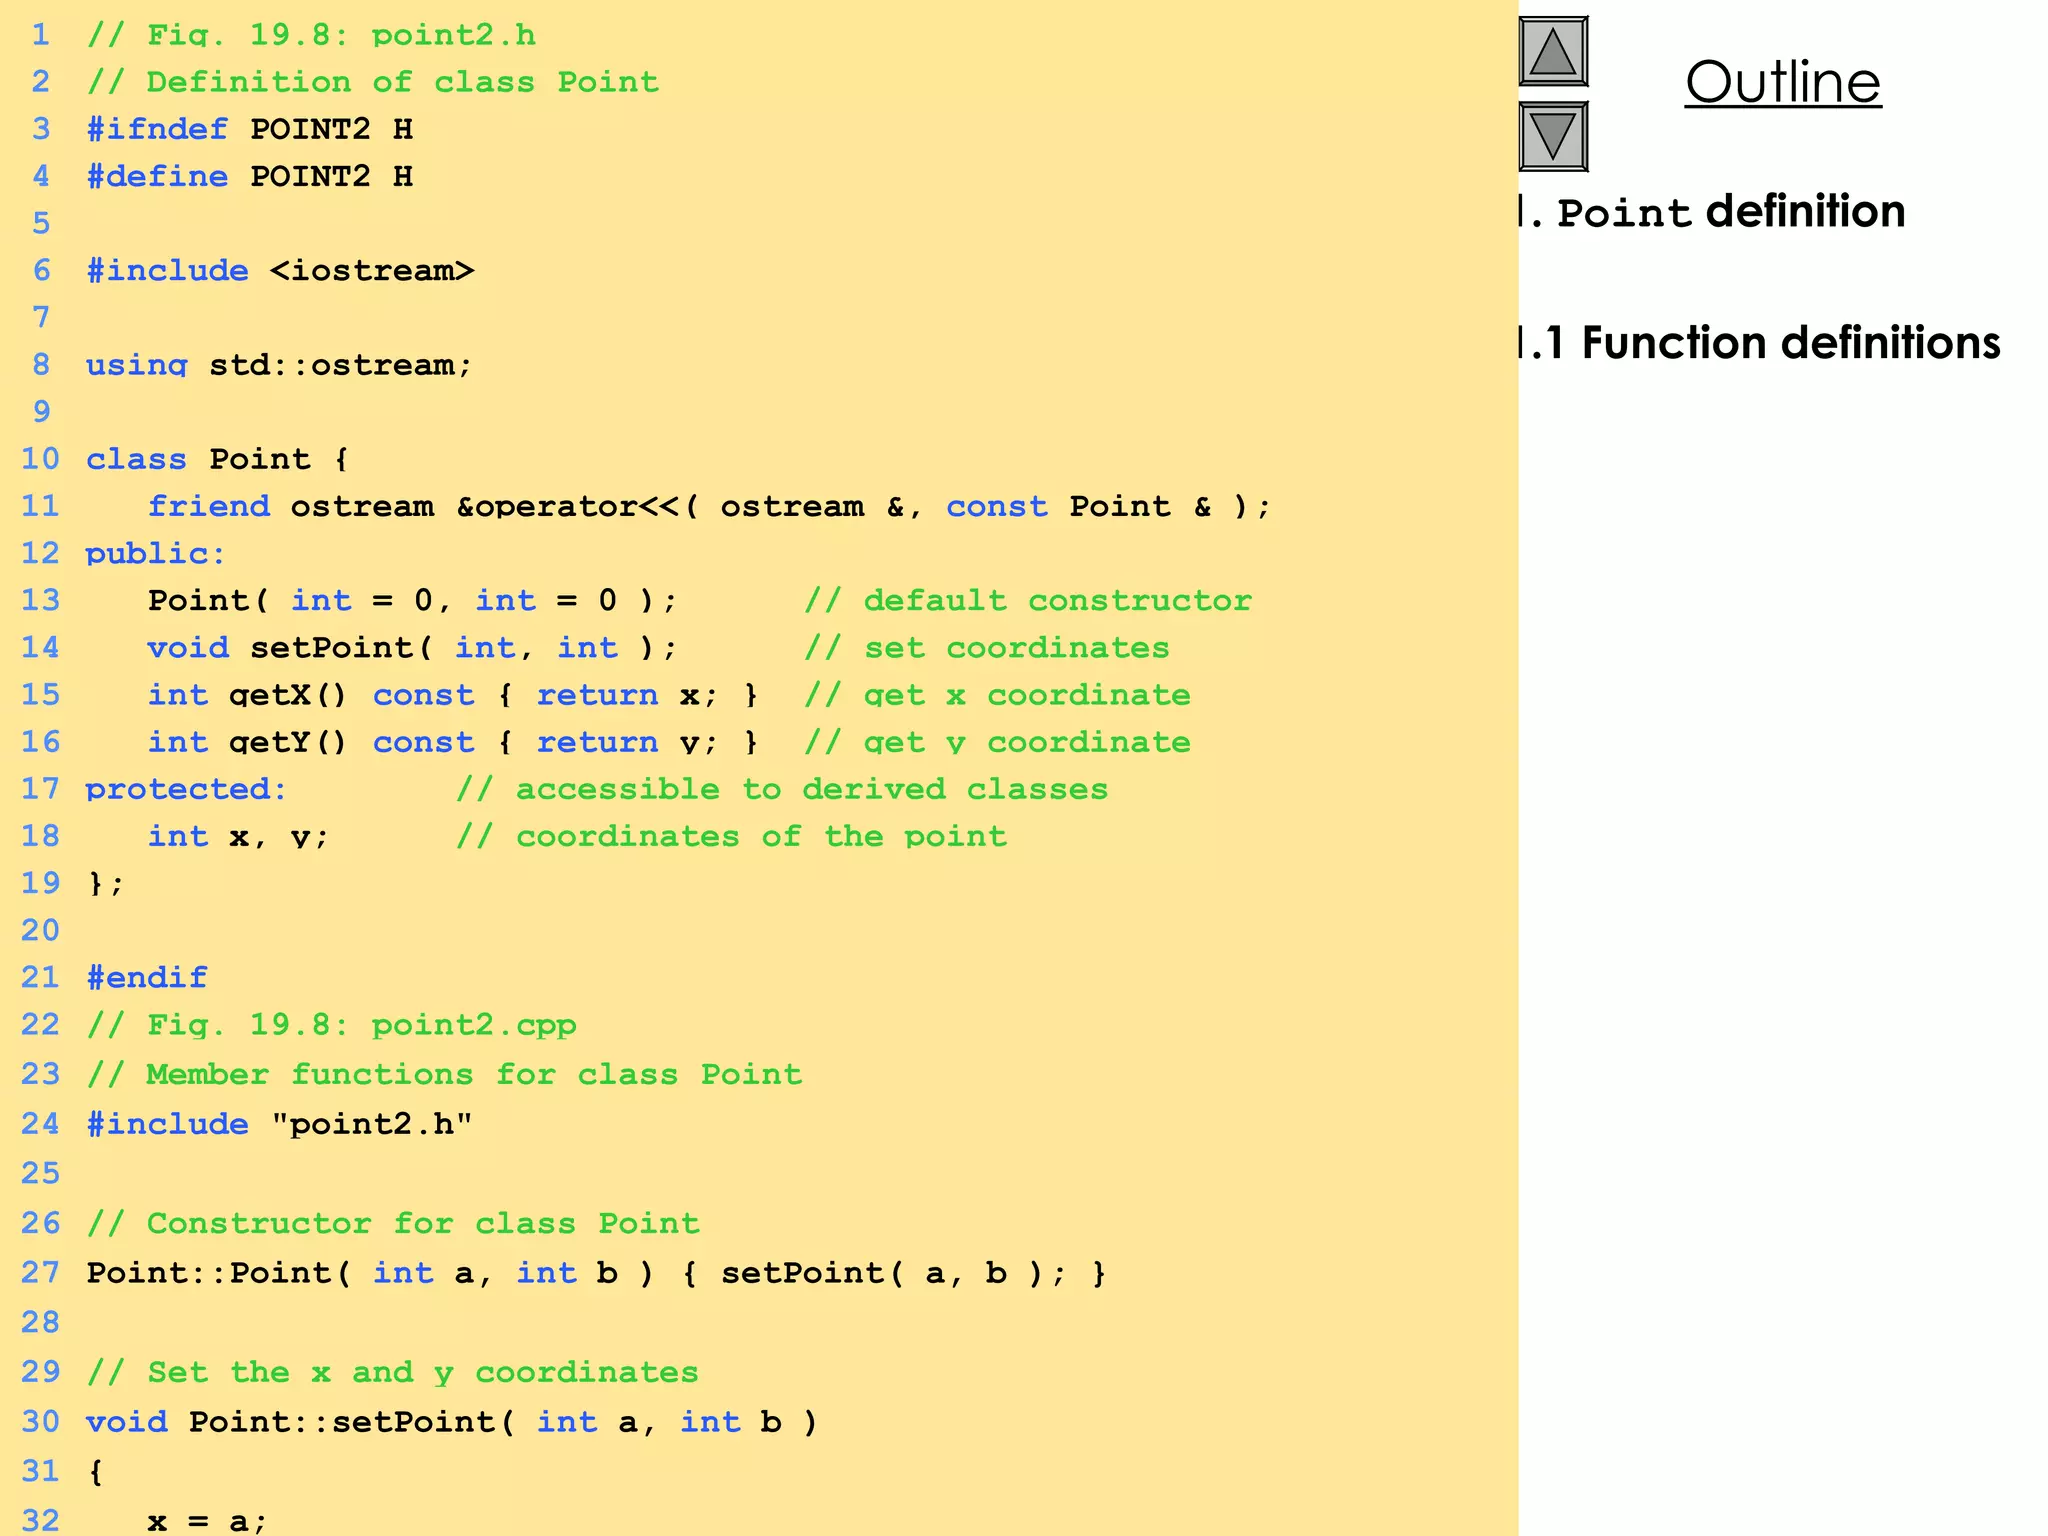The height and width of the screenshot is (1536, 2048).
Task: Click the 'int x, y;' member declaration
Action: coord(238,836)
